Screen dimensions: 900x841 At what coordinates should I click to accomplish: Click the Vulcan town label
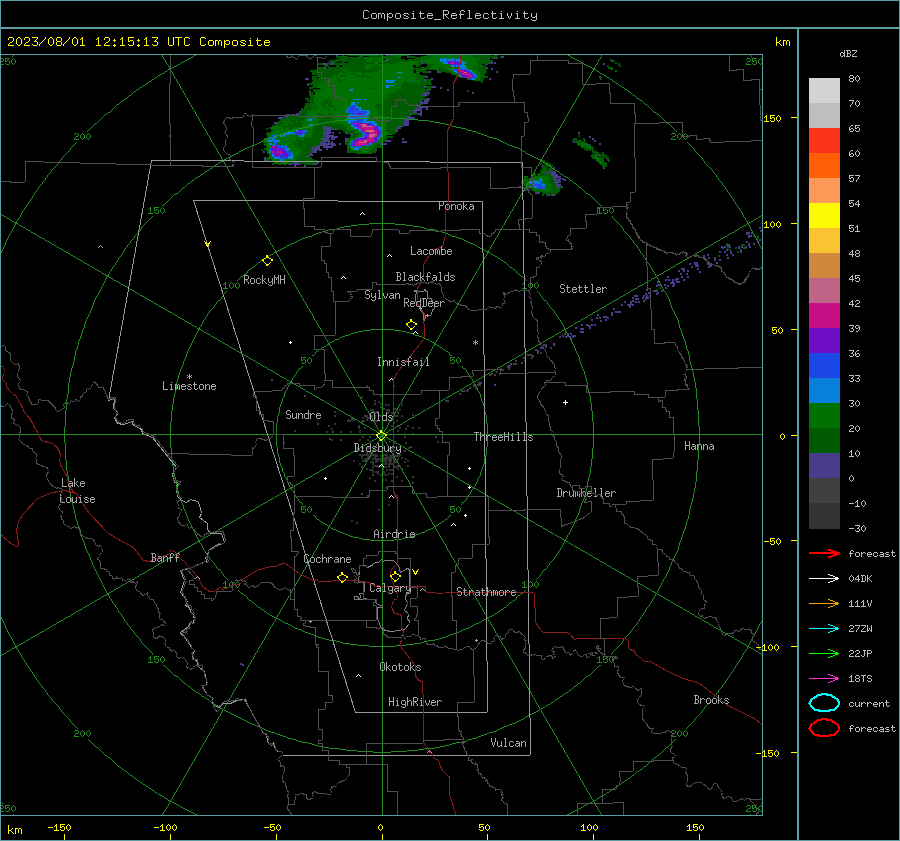[x=509, y=743]
